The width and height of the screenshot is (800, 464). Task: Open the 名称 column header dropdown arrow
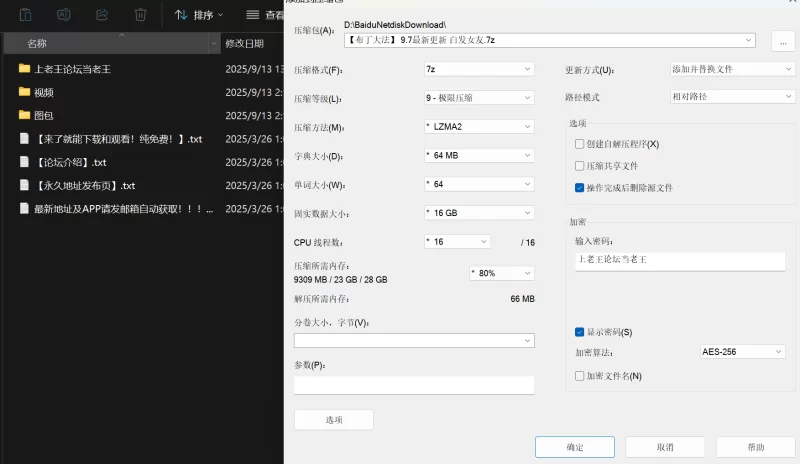[x=214, y=43]
